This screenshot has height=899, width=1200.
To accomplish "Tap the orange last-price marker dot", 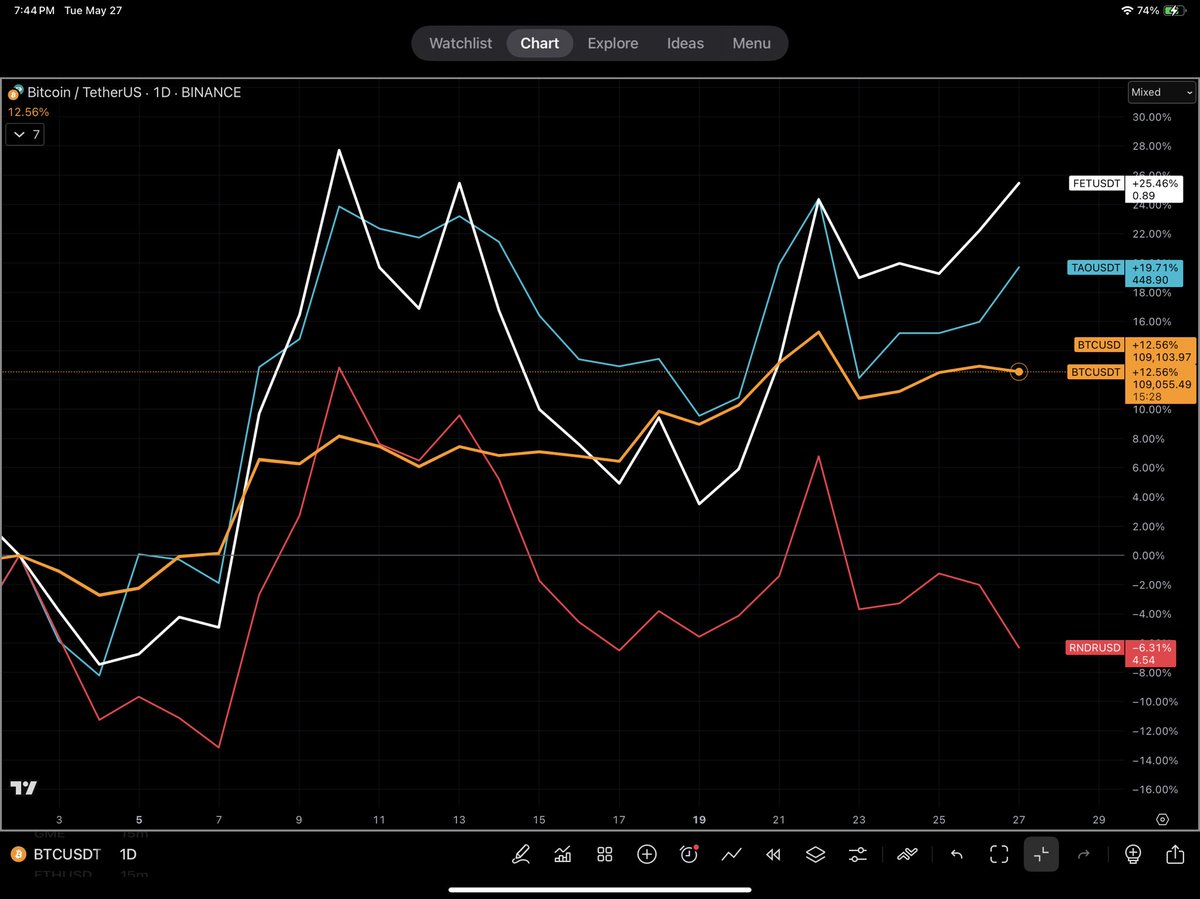I will click(x=1019, y=372).
